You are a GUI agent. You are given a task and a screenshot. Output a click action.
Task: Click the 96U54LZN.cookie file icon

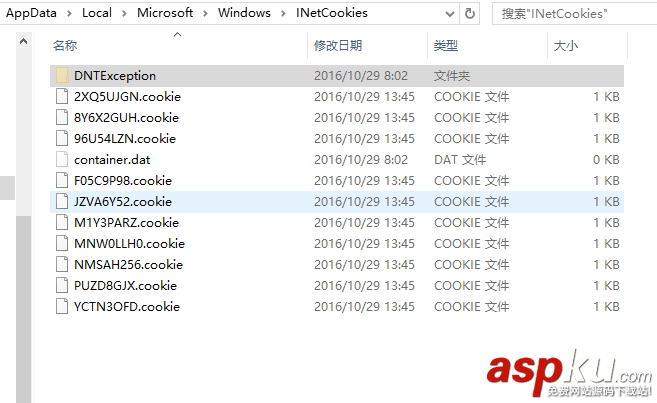(61, 139)
